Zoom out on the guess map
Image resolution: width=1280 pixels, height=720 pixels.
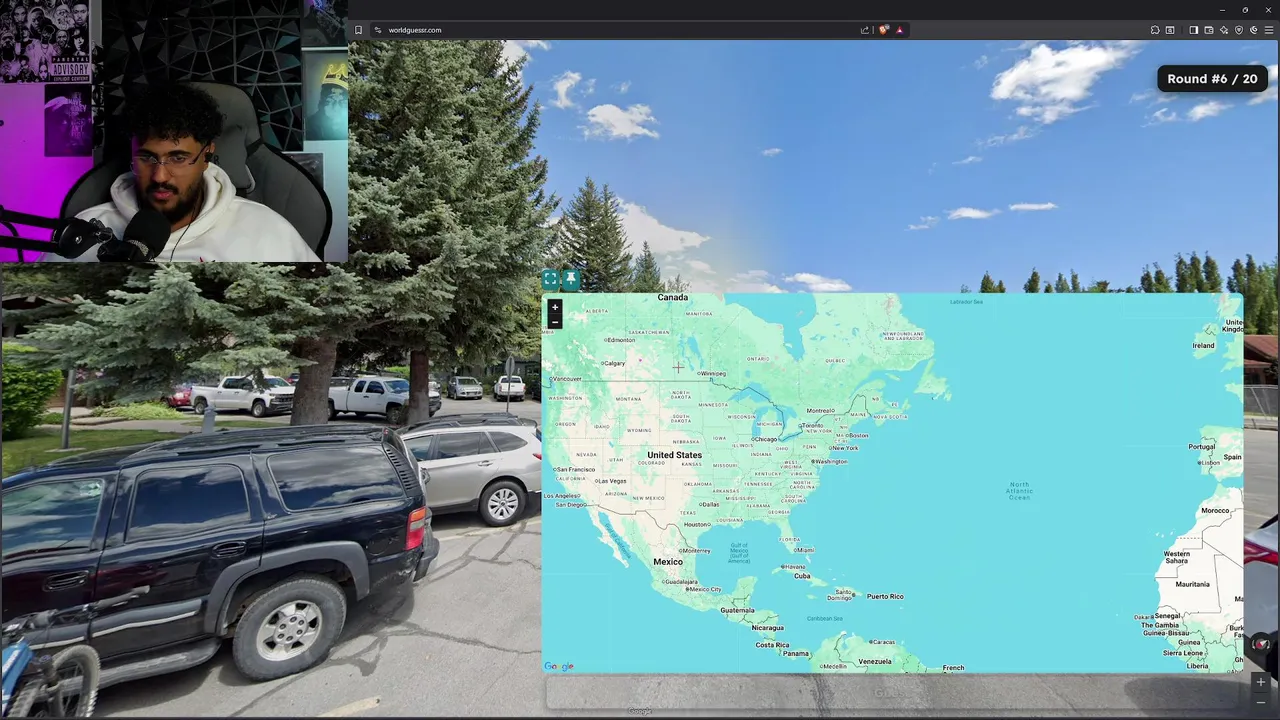[x=555, y=322]
